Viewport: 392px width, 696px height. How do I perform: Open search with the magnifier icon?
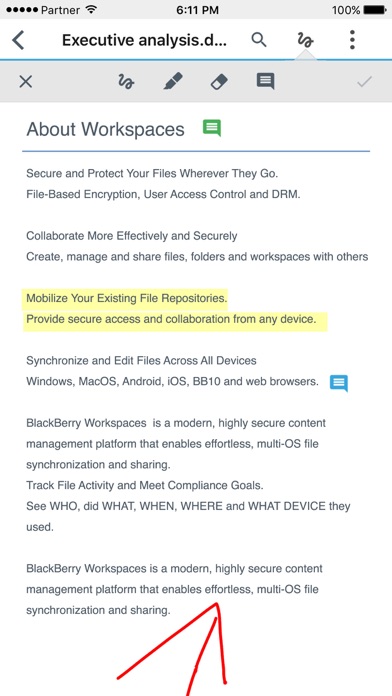(259, 40)
